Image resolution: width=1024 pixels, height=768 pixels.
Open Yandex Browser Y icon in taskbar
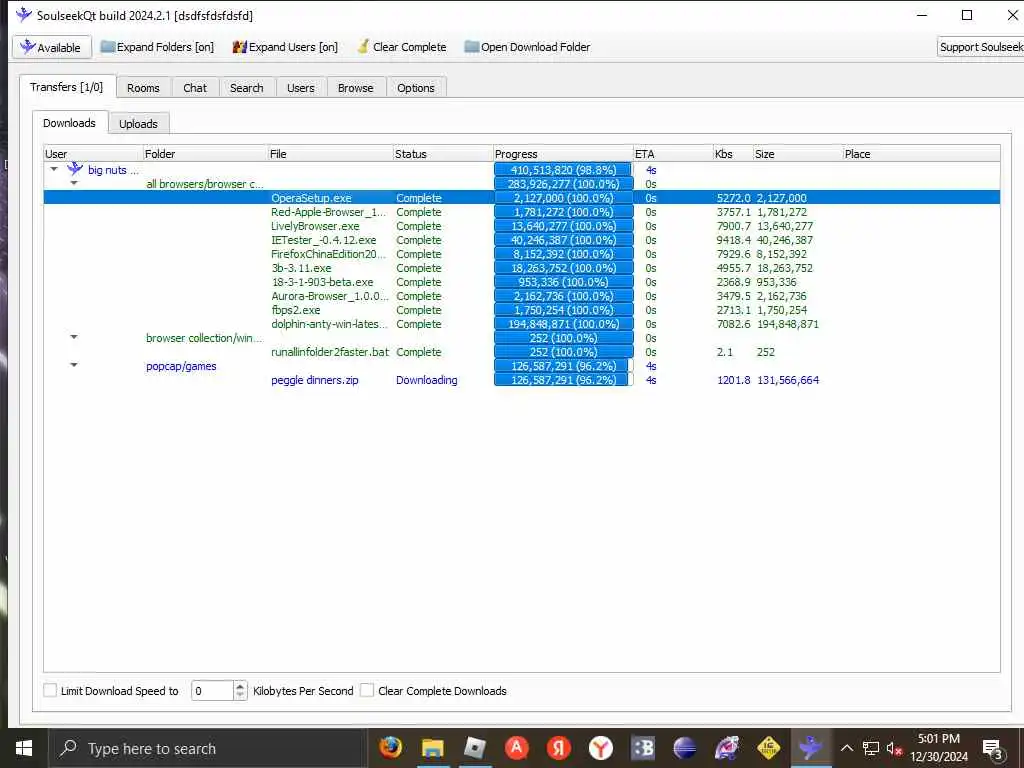(x=600, y=748)
